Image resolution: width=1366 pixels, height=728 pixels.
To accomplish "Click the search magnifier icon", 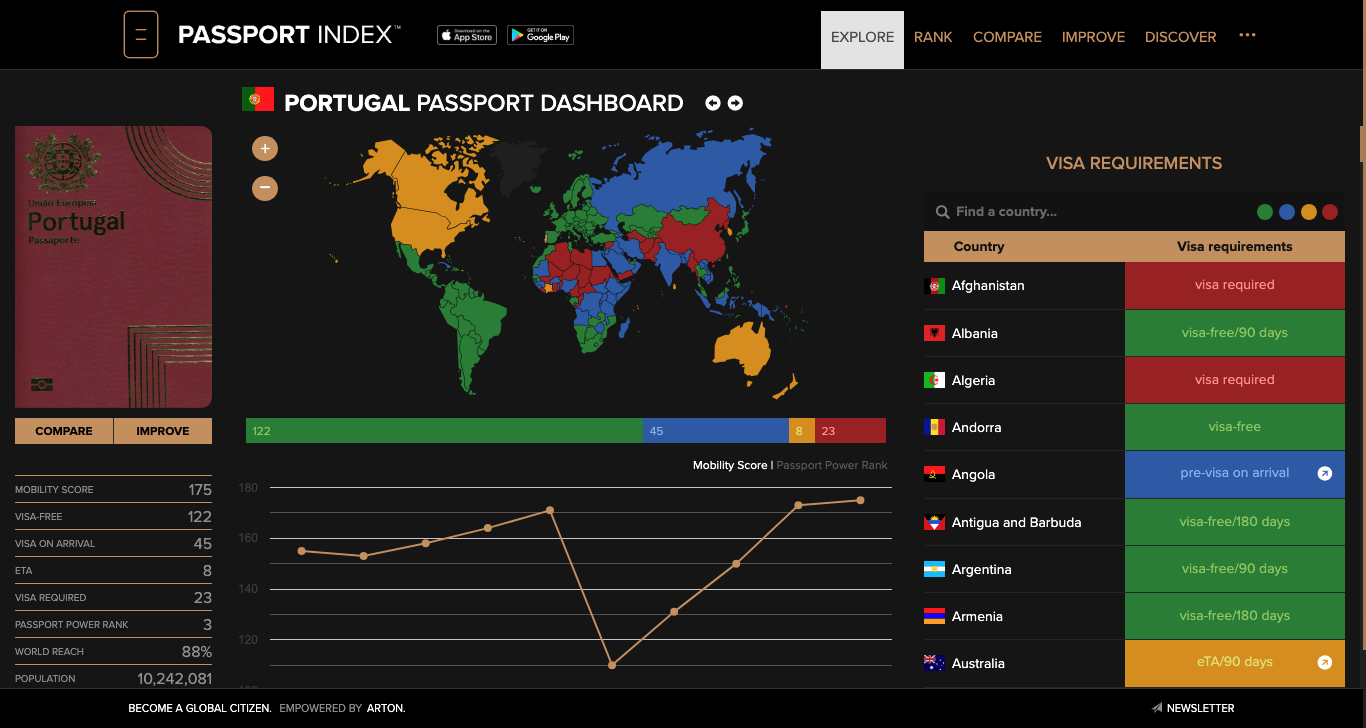I will [942, 212].
